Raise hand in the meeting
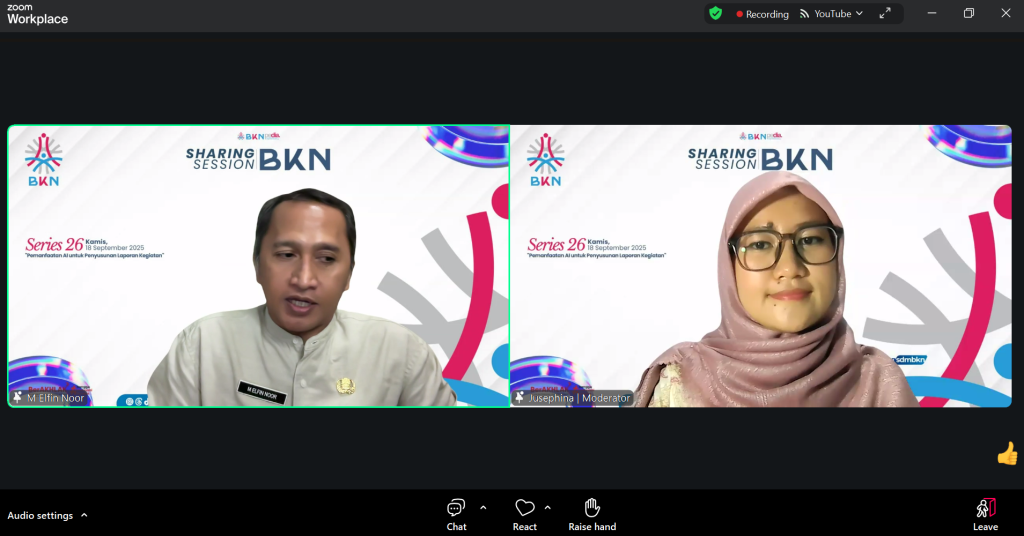The width and height of the screenshot is (1024, 536). coord(592,514)
